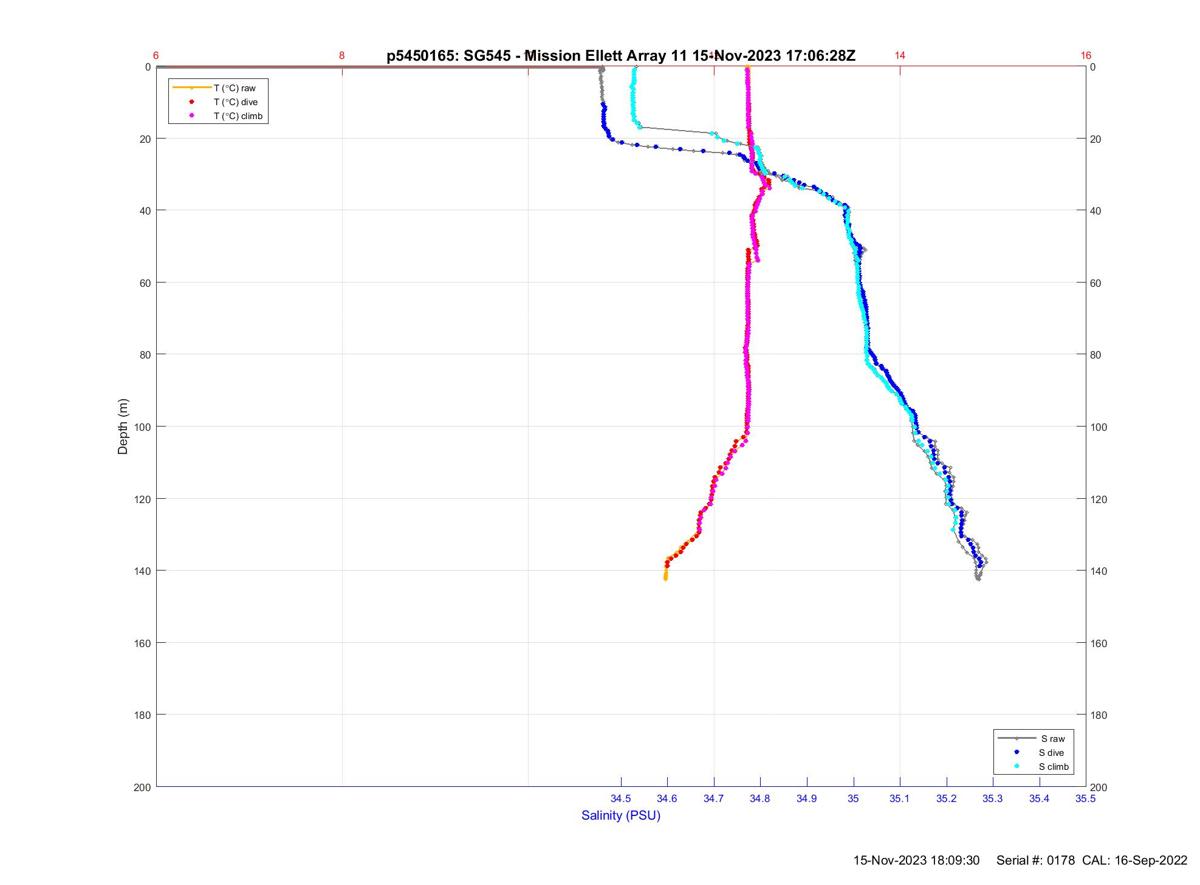Click red temperature tick label 8
The image size is (1200, 885).
click(342, 56)
